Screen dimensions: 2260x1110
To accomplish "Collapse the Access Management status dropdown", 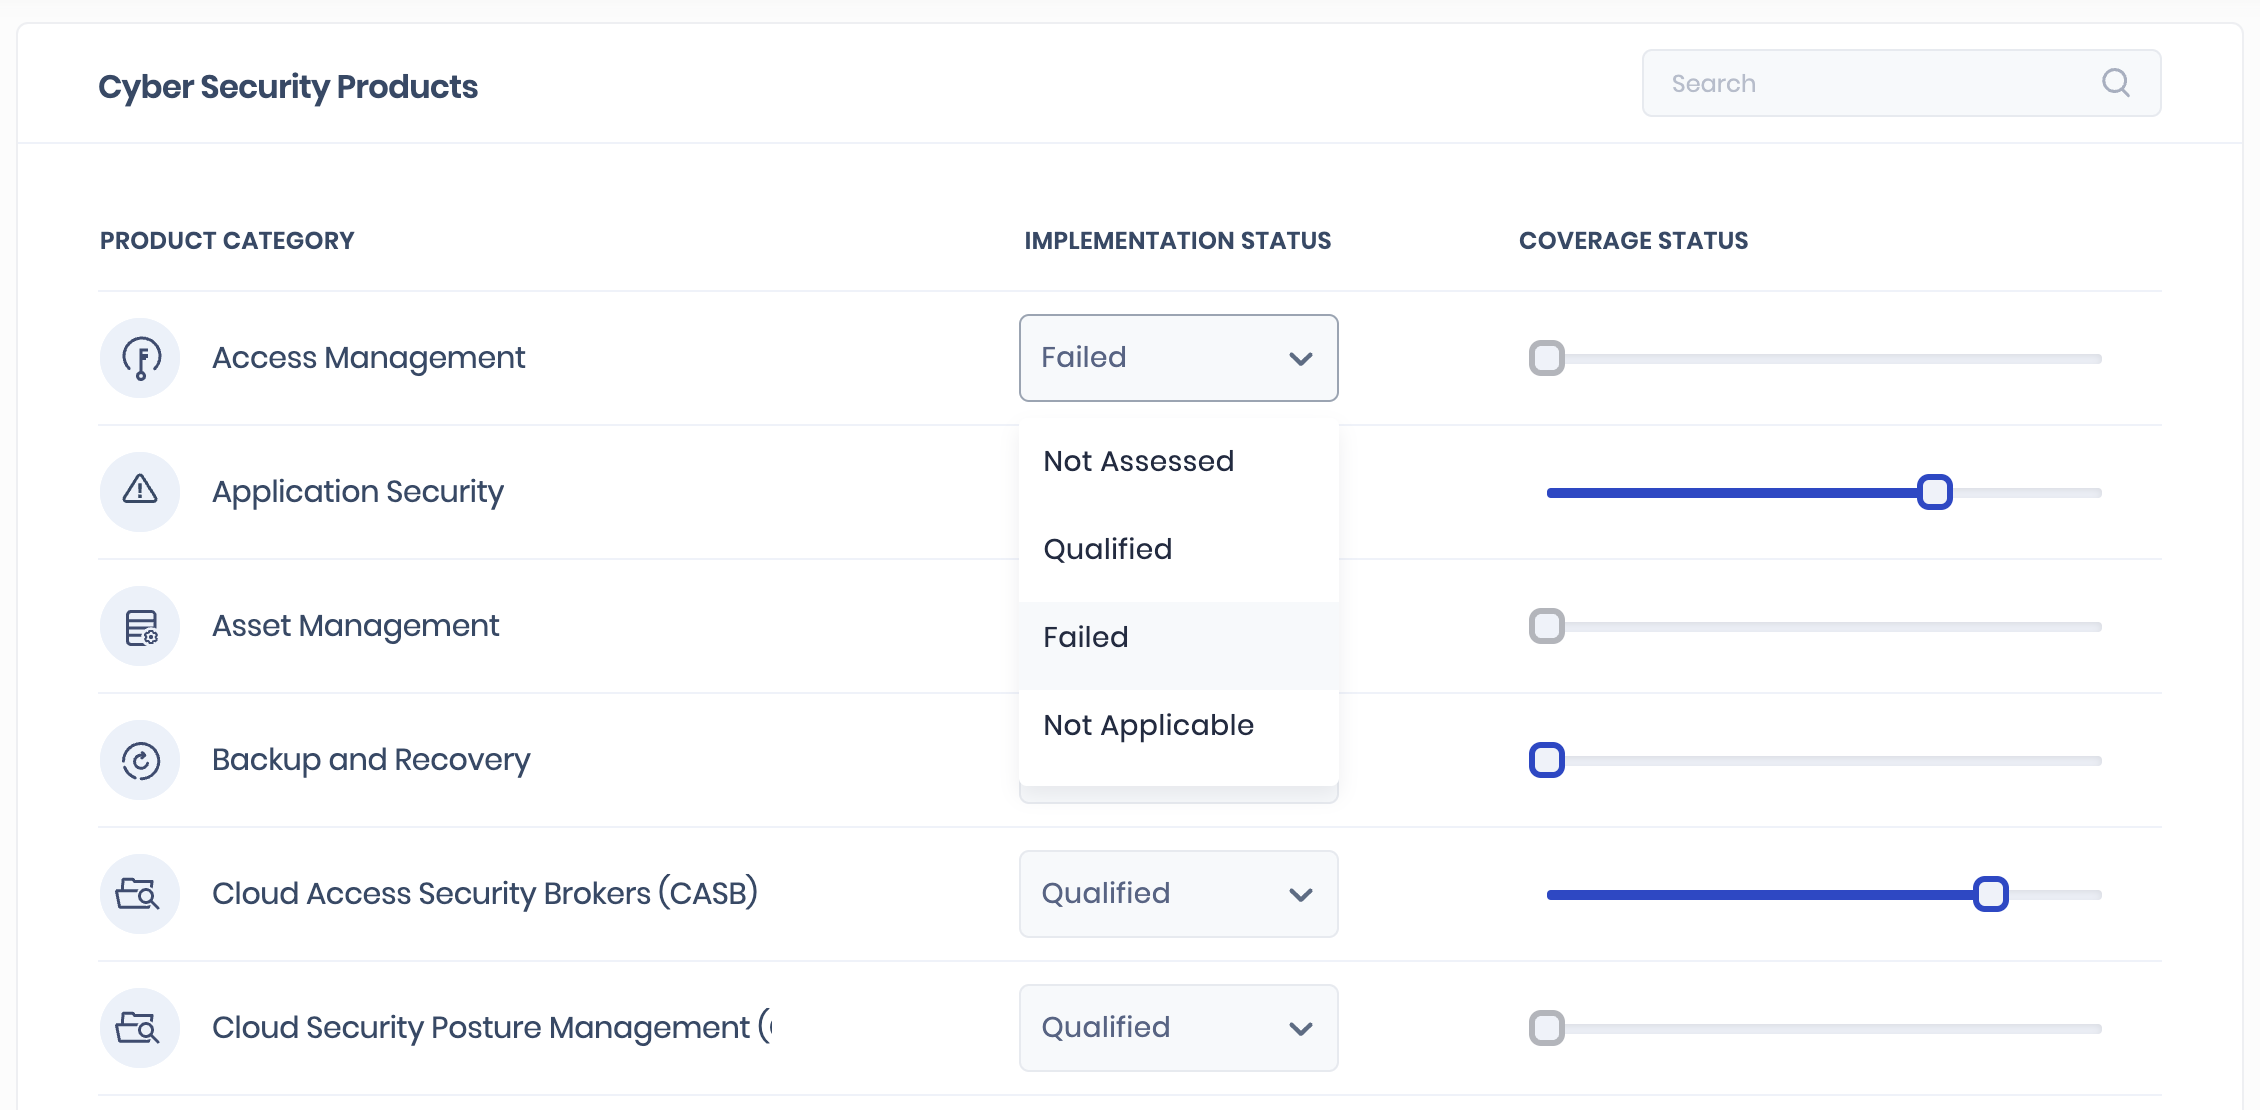I will 1178,358.
